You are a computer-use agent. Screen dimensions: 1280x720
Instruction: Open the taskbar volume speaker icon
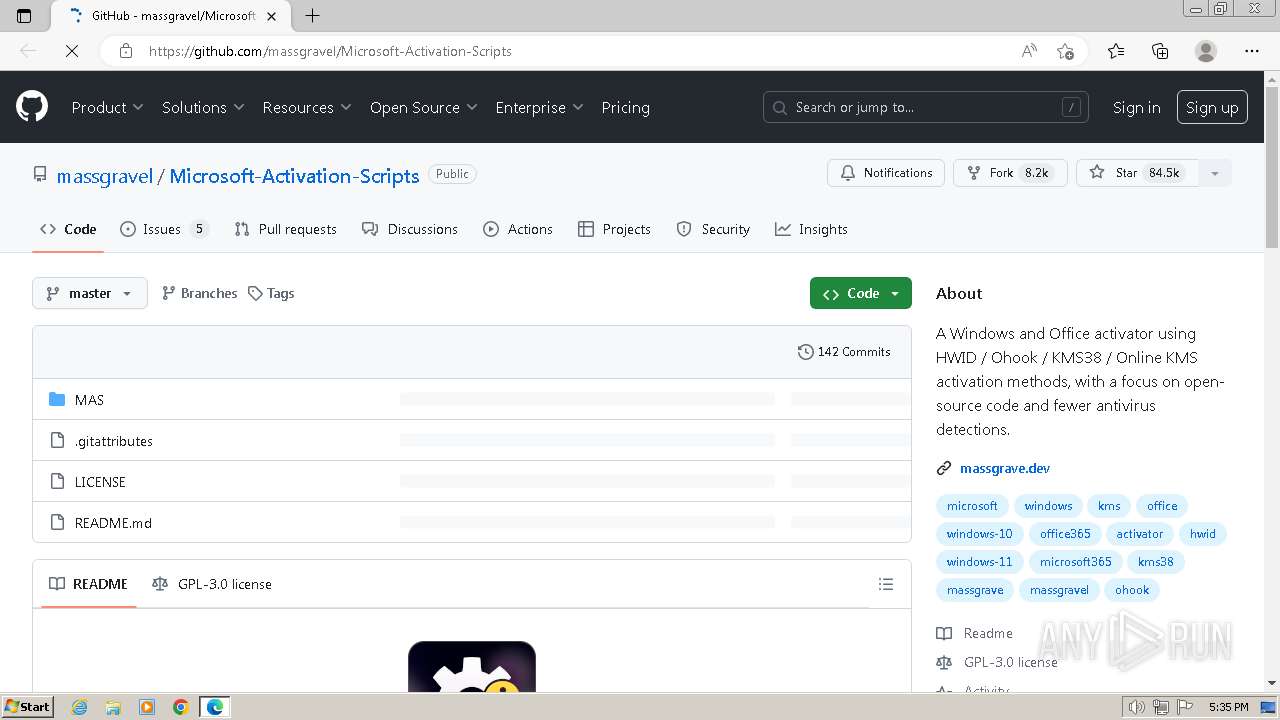click(x=1136, y=707)
